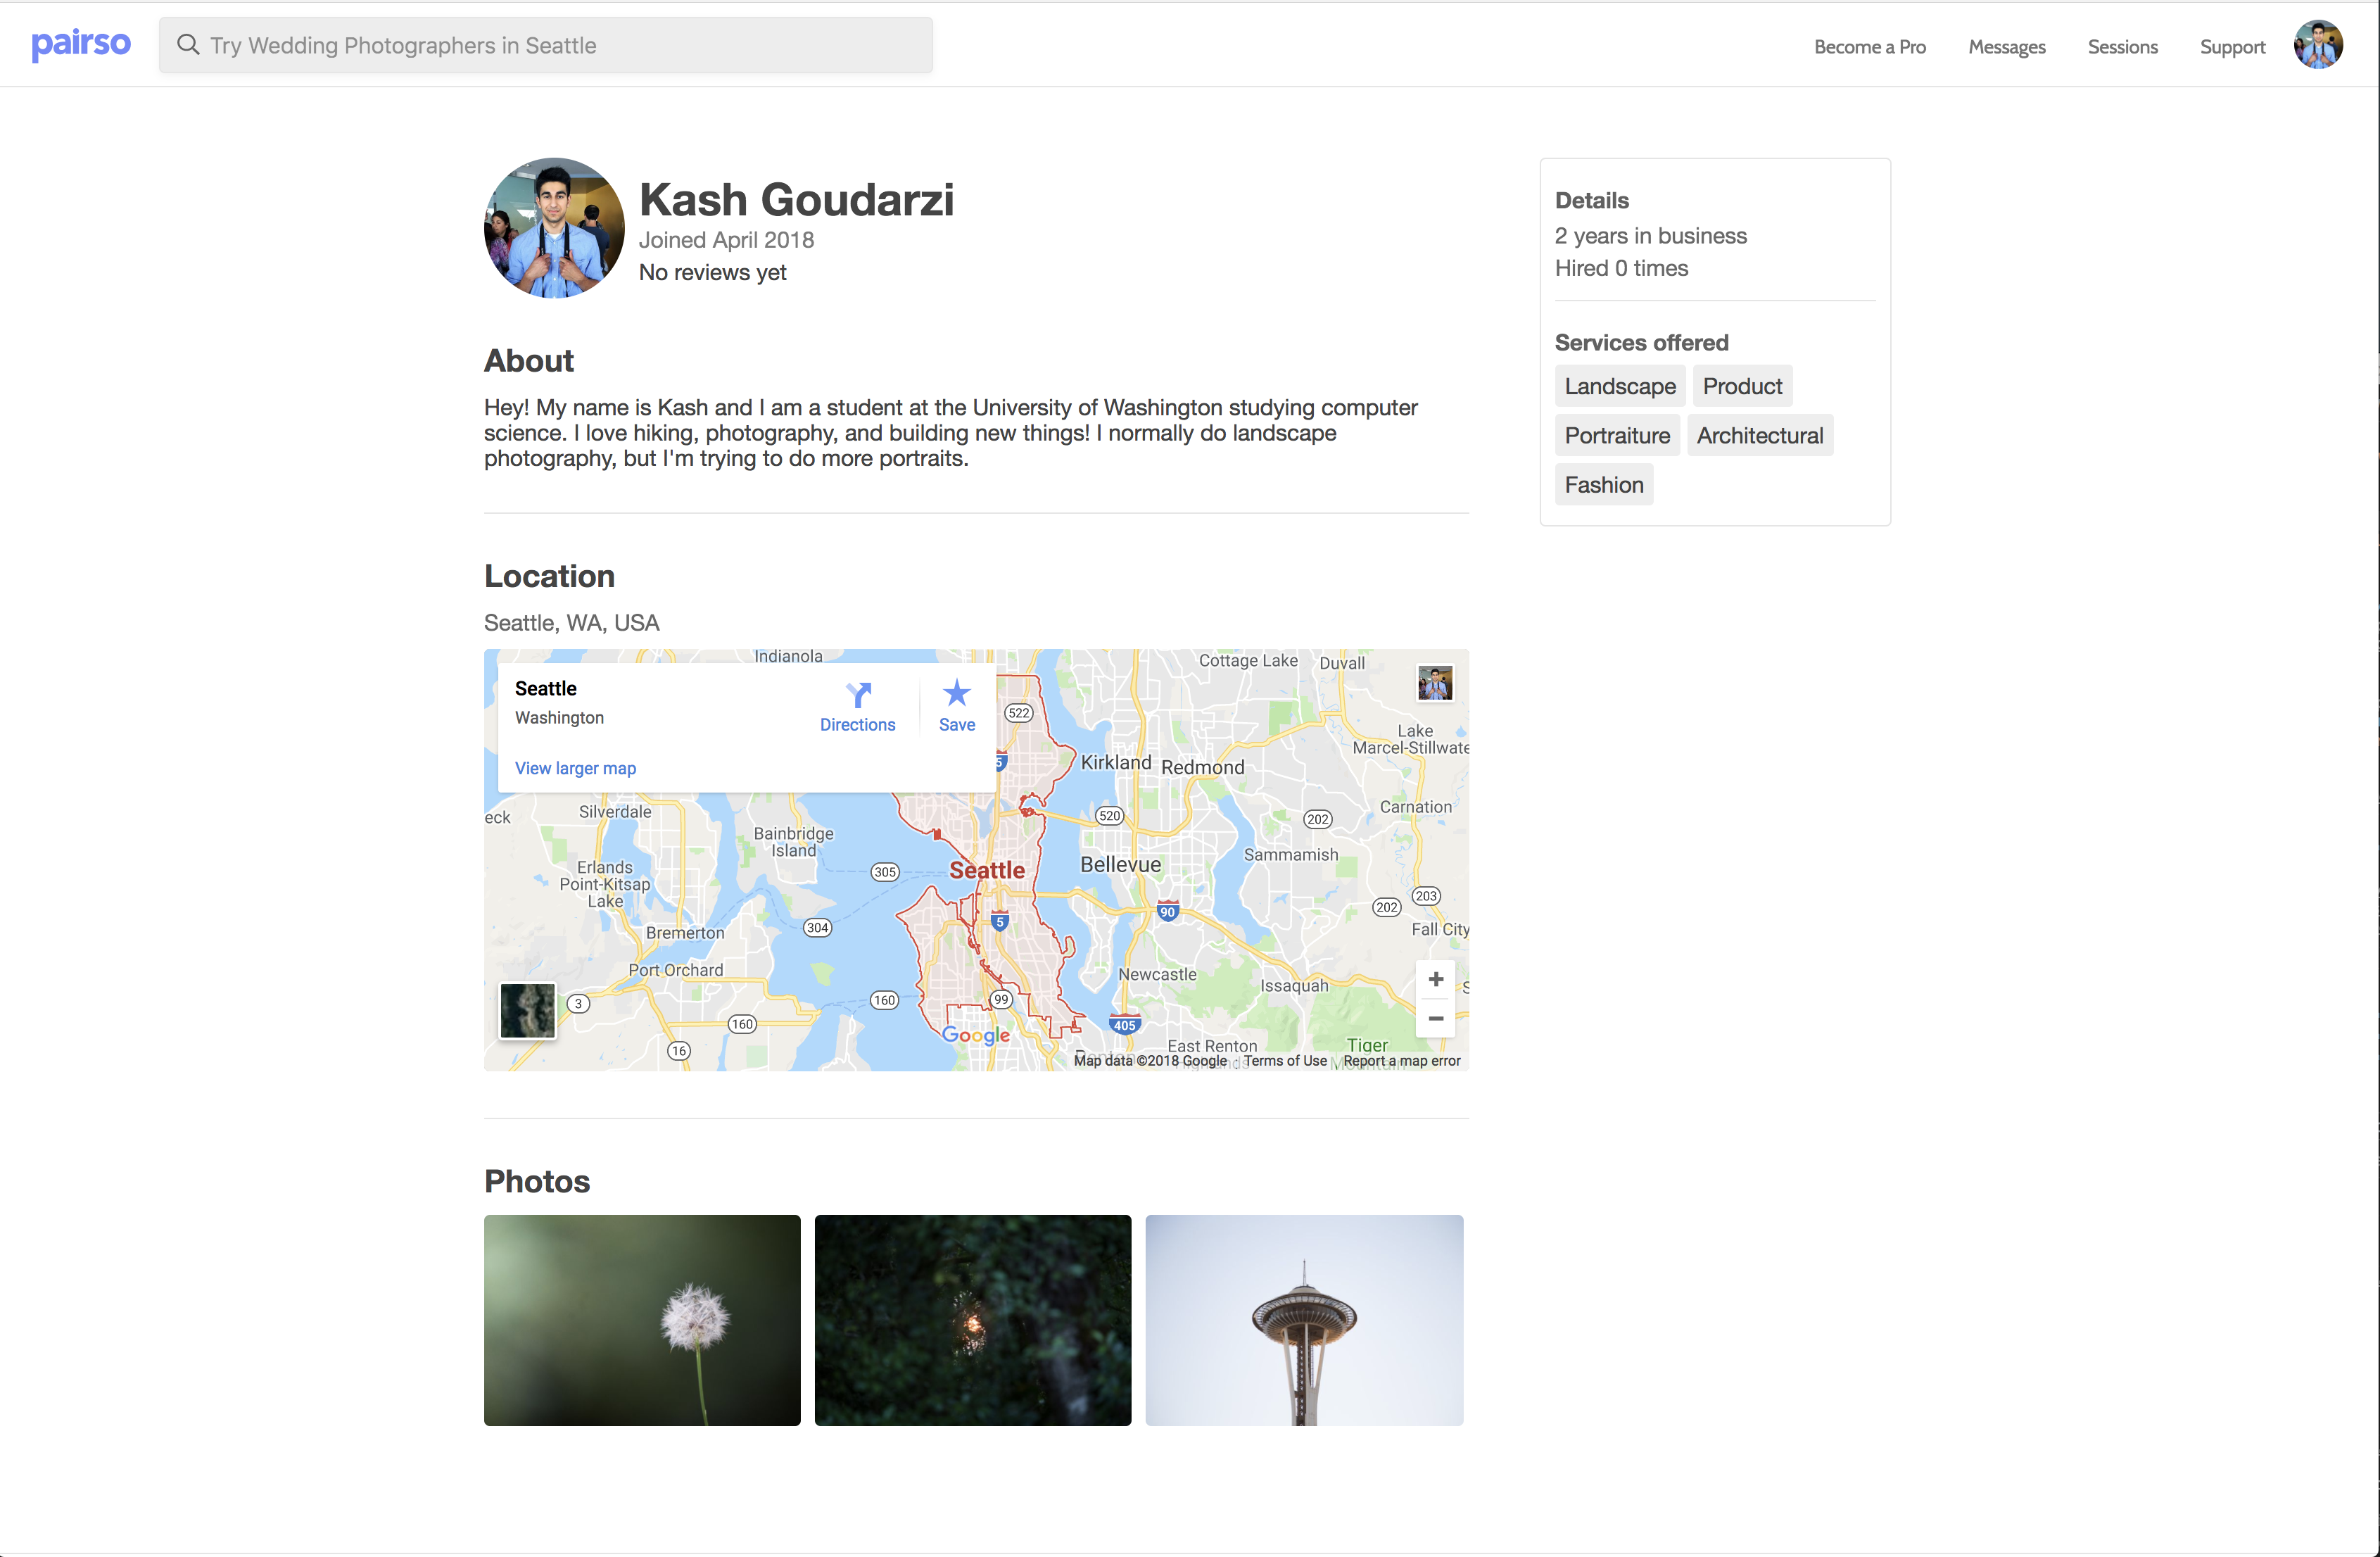The width and height of the screenshot is (2380, 1557).
Task: Click the search magnifier icon
Action: click(x=187, y=45)
